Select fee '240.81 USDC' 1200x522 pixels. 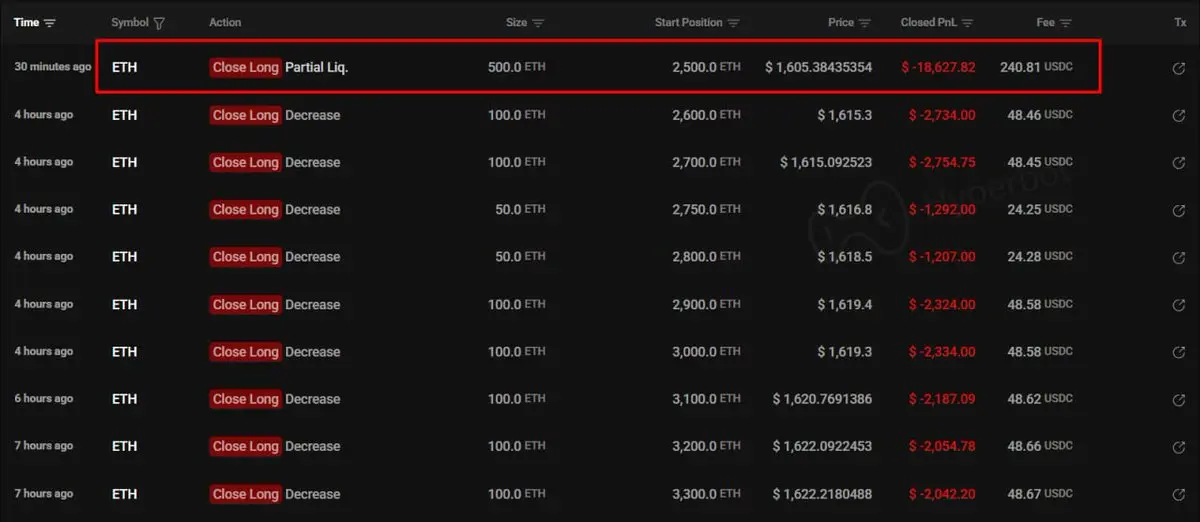tap(1036, 67)
